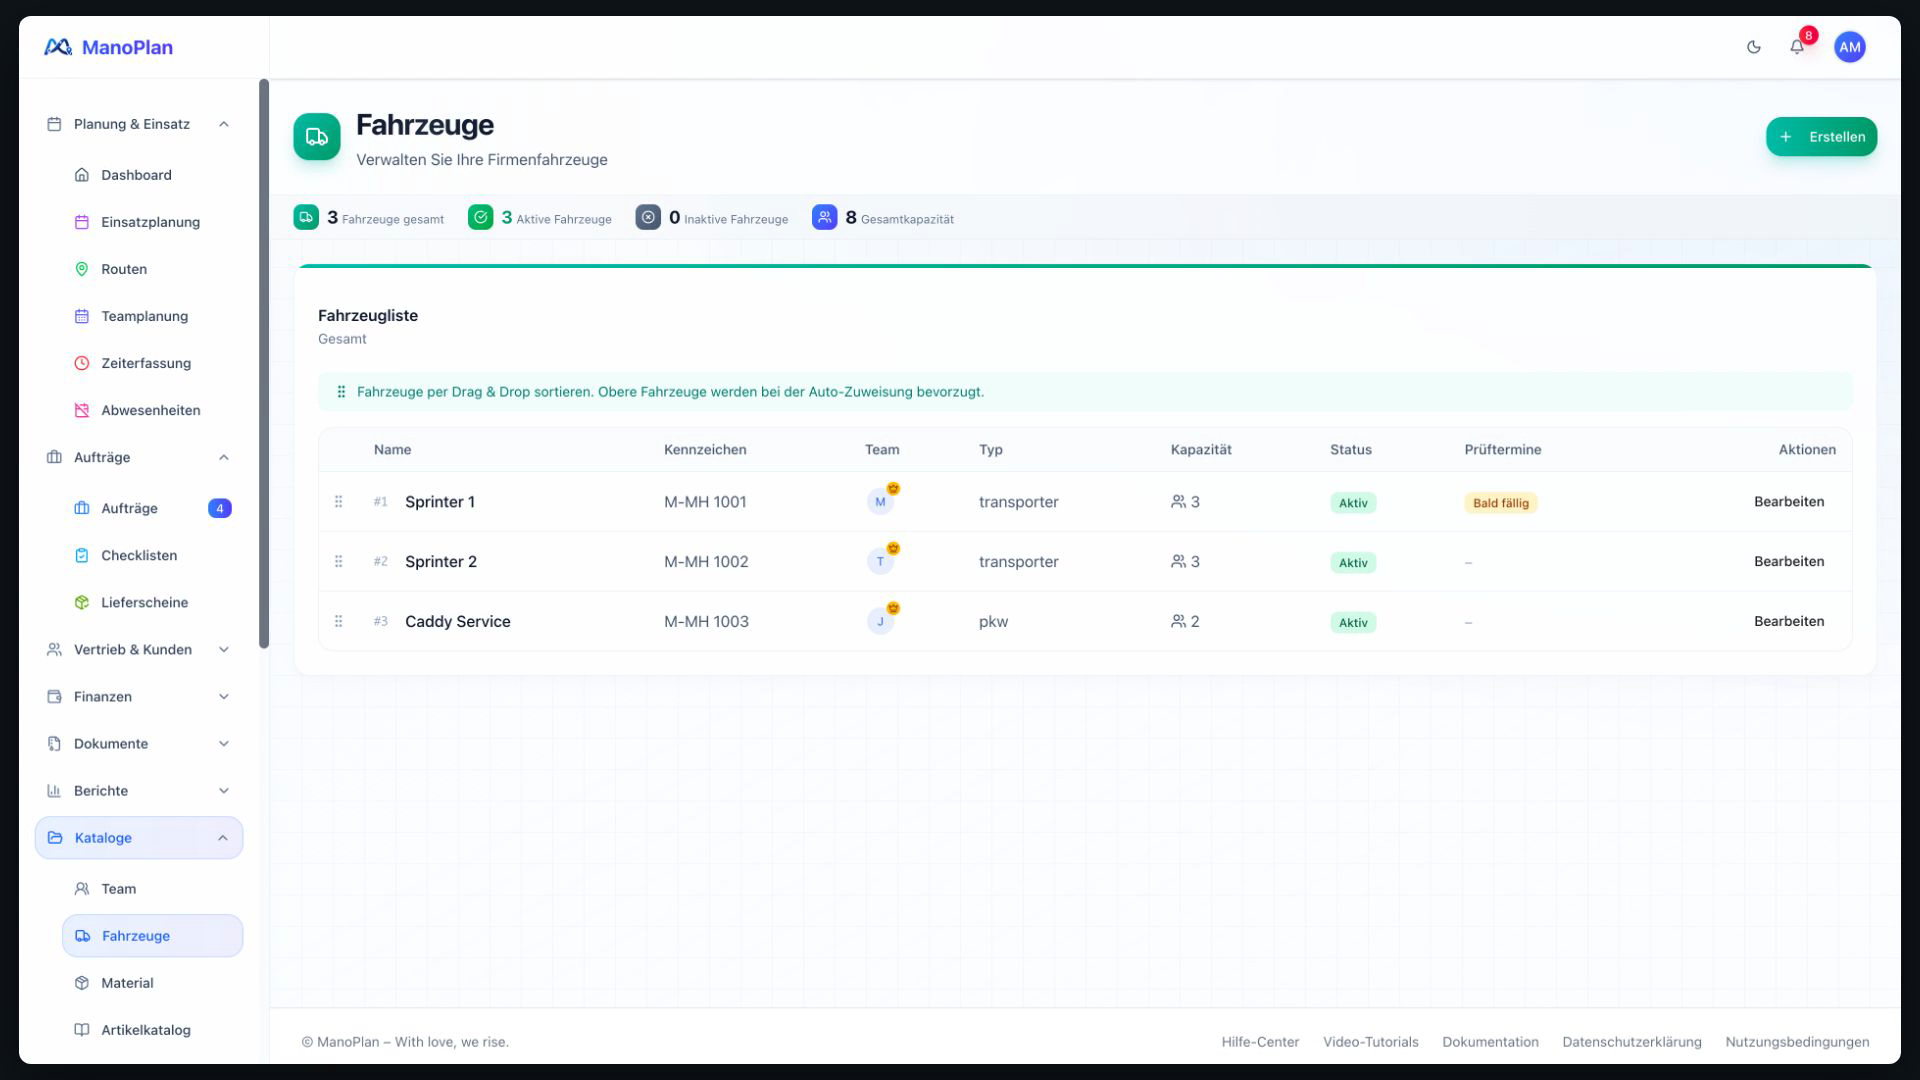The image size is (1920, 1080).
Task: Click the Bald fällig badge
Action: (1500, 503)
